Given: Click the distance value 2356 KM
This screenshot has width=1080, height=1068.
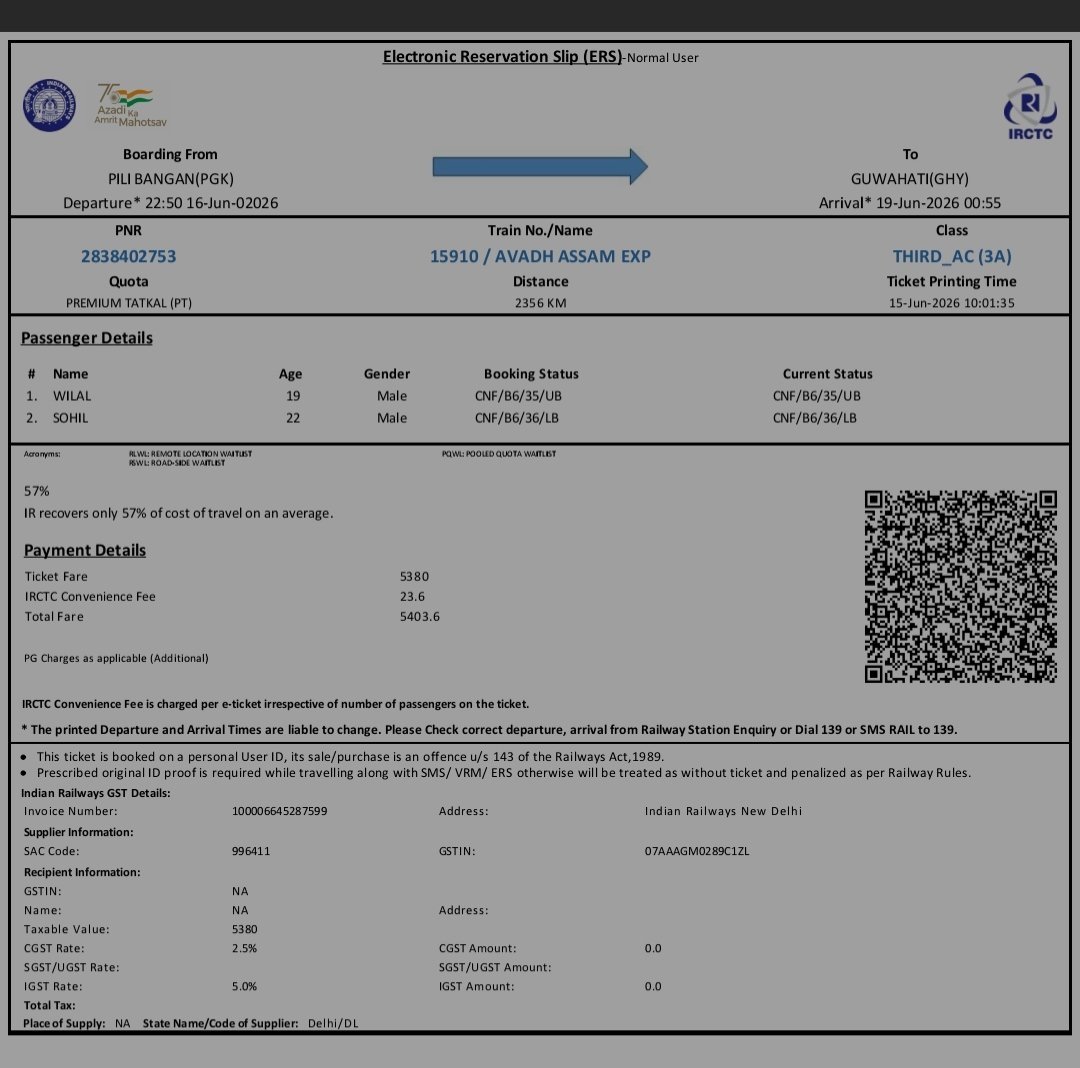Looking at the screenshot, I should pos(541,303).
